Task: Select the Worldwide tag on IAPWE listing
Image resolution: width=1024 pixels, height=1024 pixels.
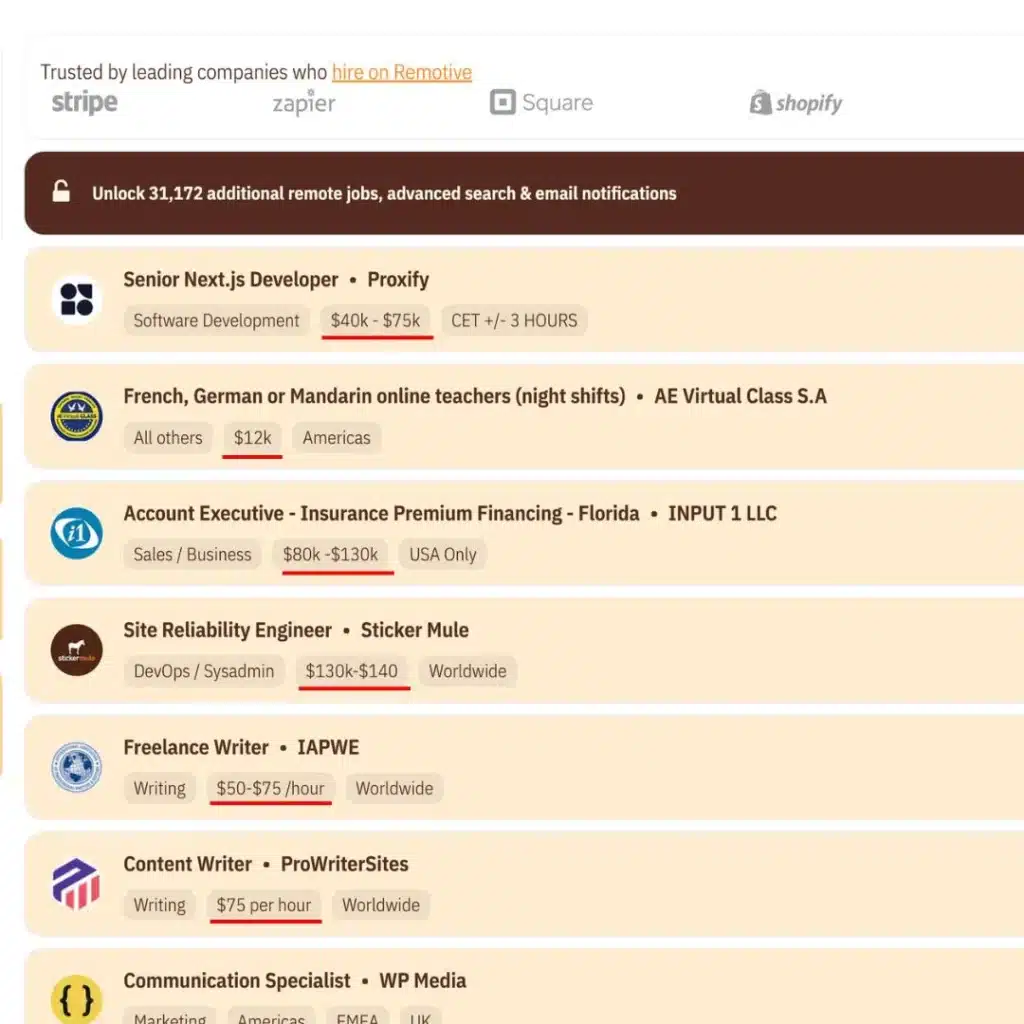Action: [x=394, y=788]
